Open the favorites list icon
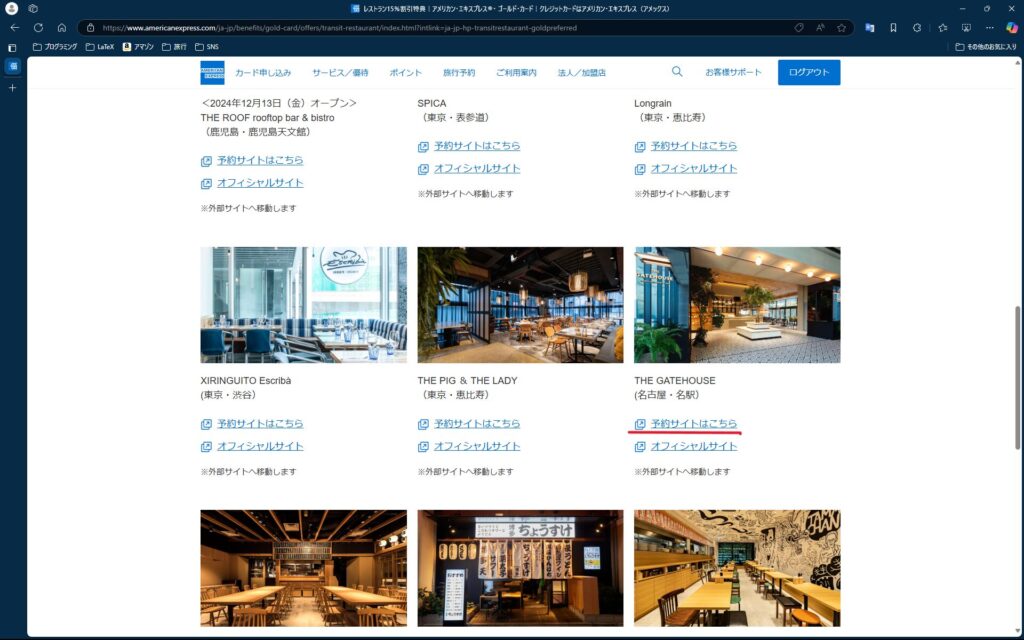This screenshot has height=640, width=1024. point(943,27)
